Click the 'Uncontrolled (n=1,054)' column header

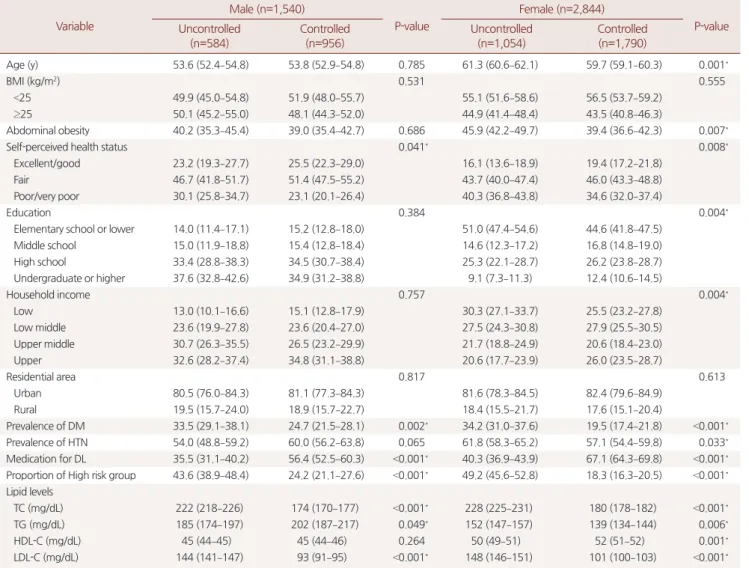[x=501, y=36]
